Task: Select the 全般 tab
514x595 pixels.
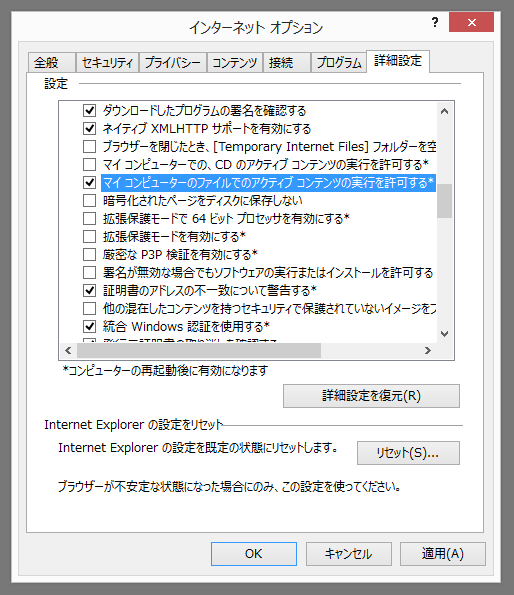Action: point(52,63)
